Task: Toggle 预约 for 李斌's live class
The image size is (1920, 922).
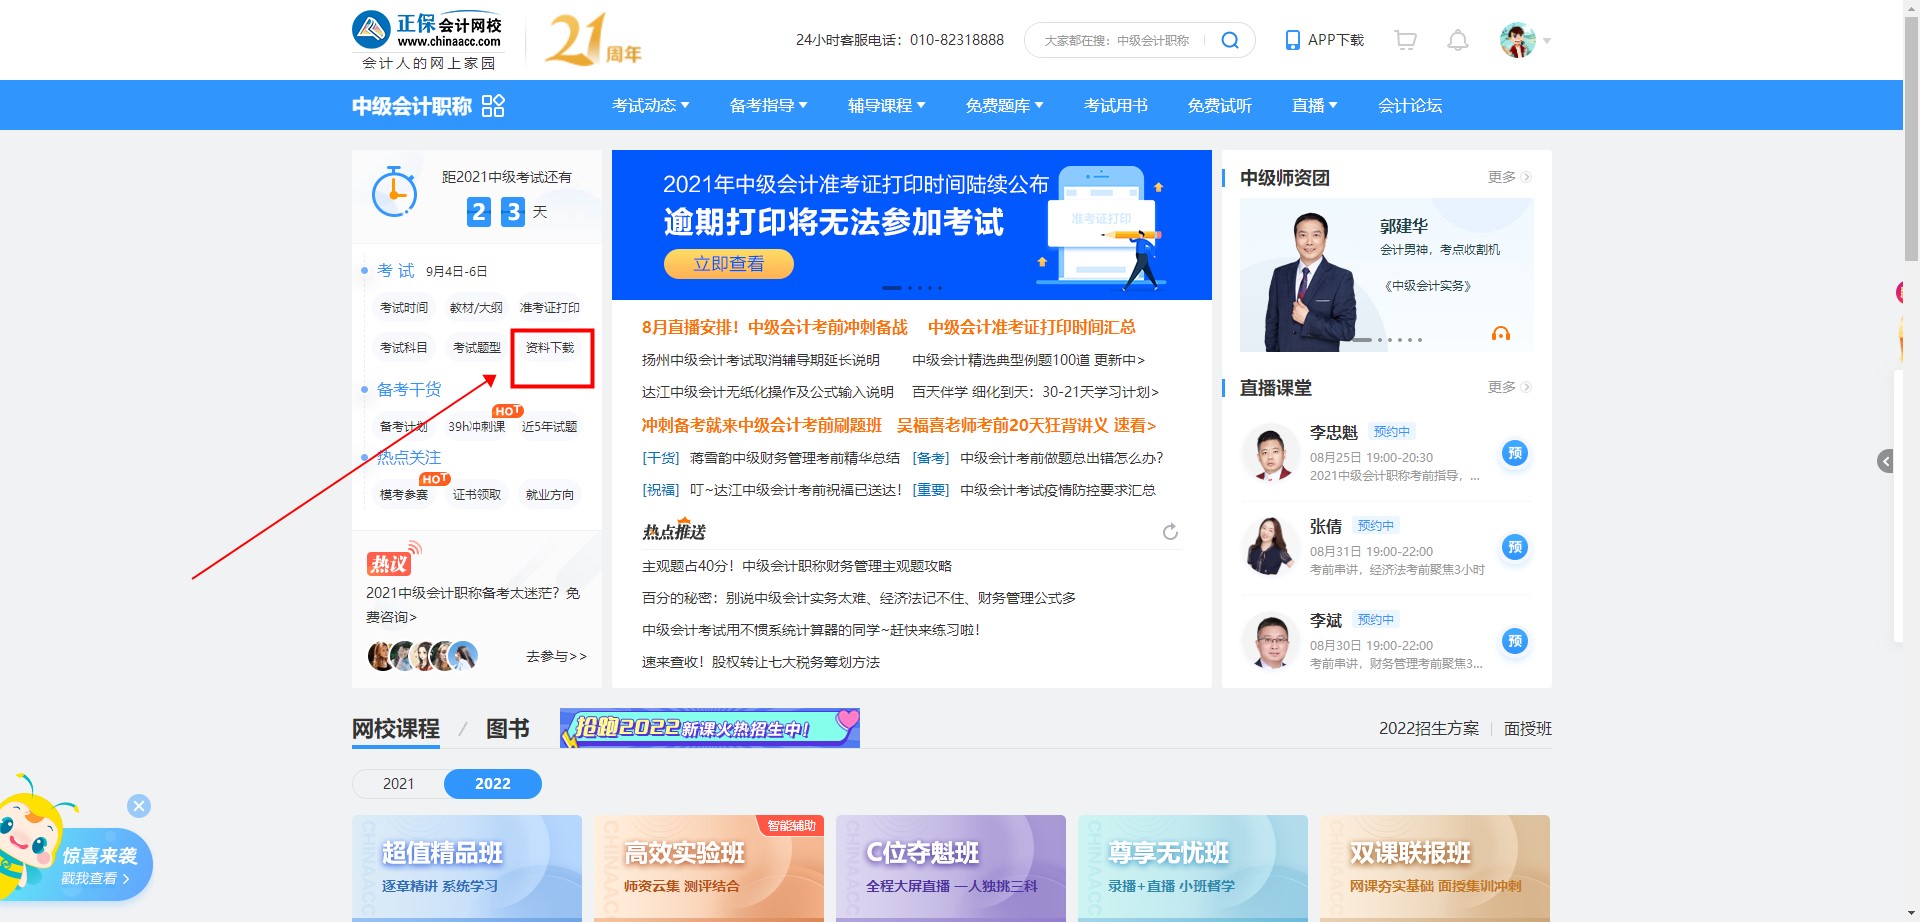Action: tap(1515, 642)
